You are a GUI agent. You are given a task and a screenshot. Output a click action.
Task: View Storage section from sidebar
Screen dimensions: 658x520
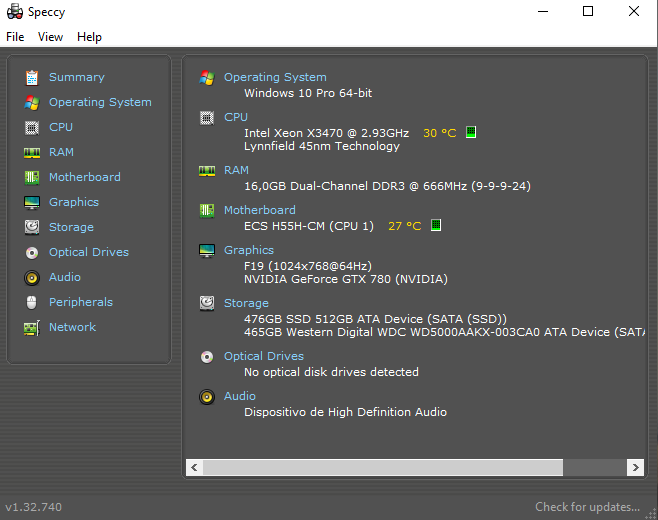tap(71, 227)
